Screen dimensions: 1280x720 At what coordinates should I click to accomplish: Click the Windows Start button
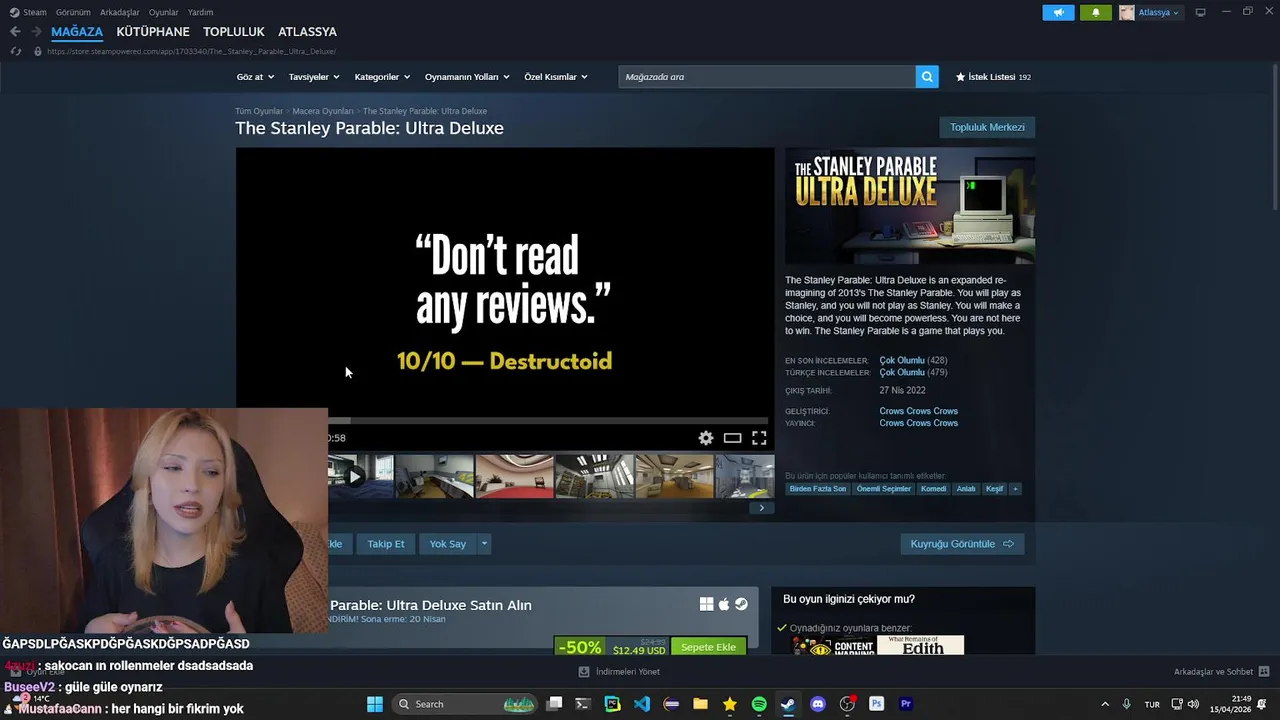(375, 704)
